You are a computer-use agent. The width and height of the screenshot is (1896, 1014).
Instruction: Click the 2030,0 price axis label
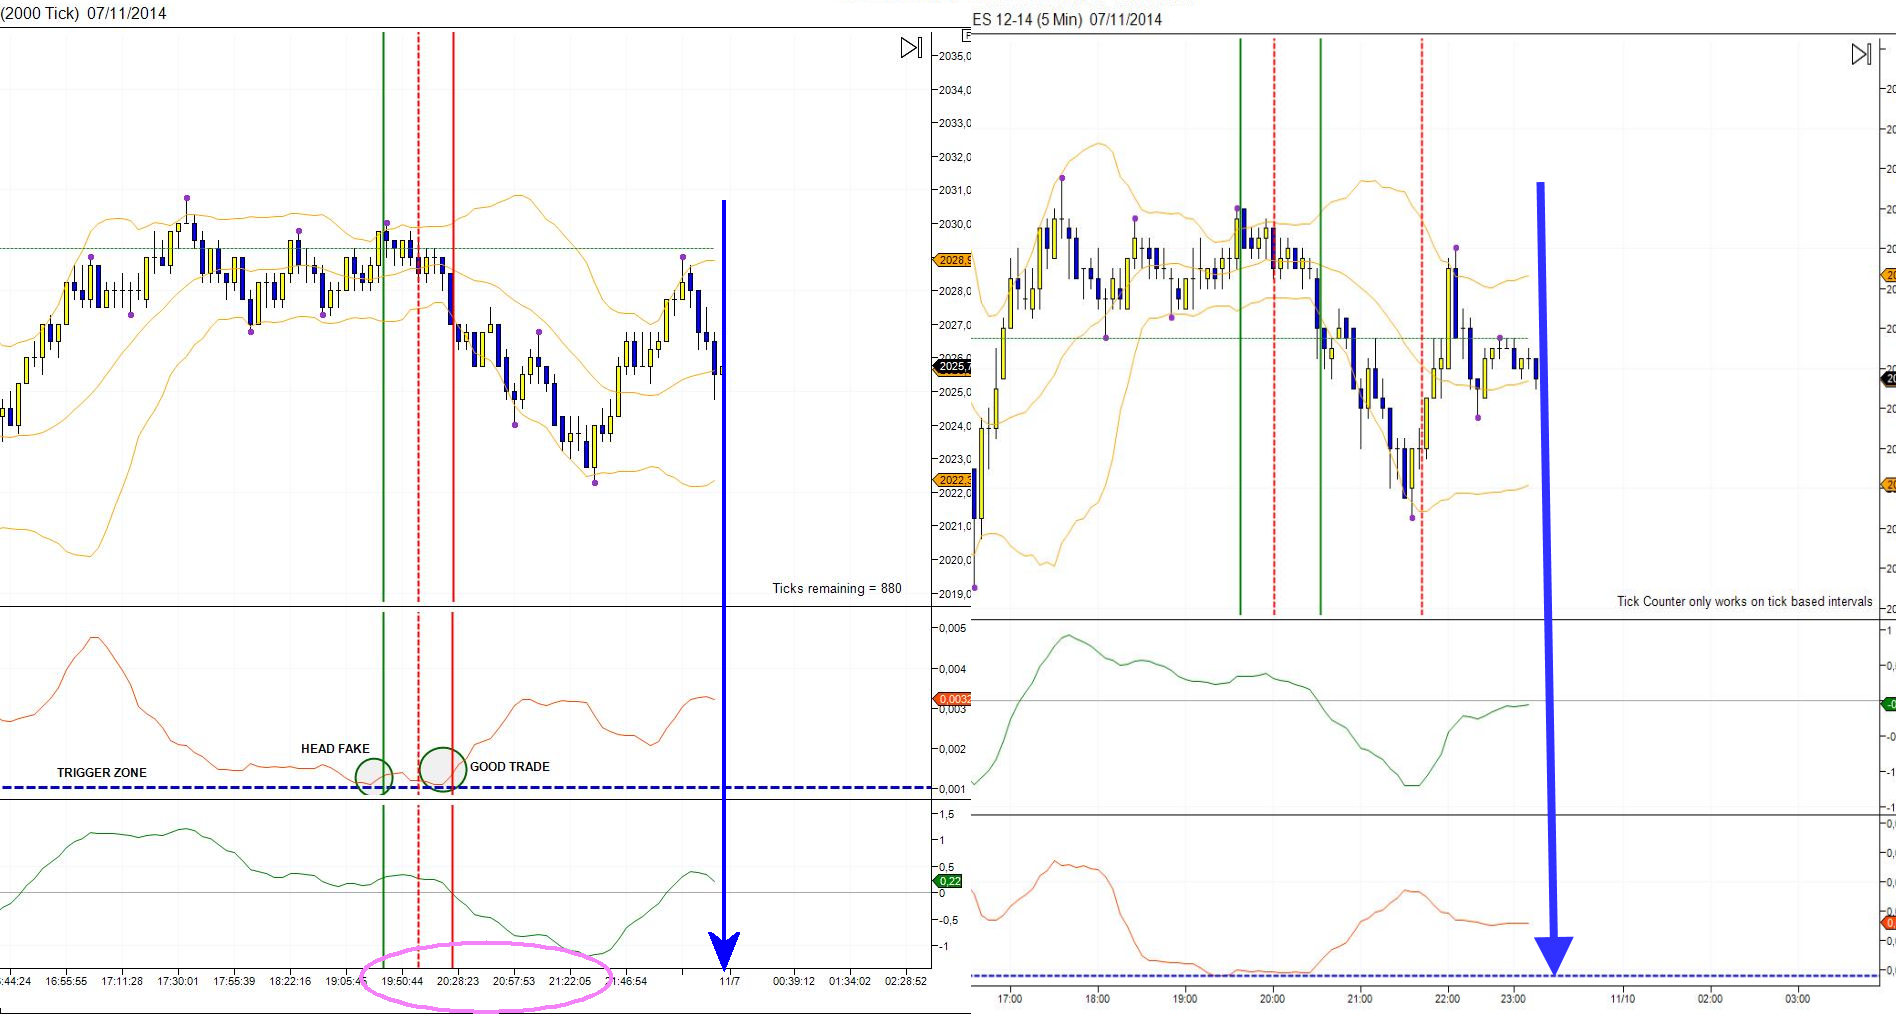(954, 224)
